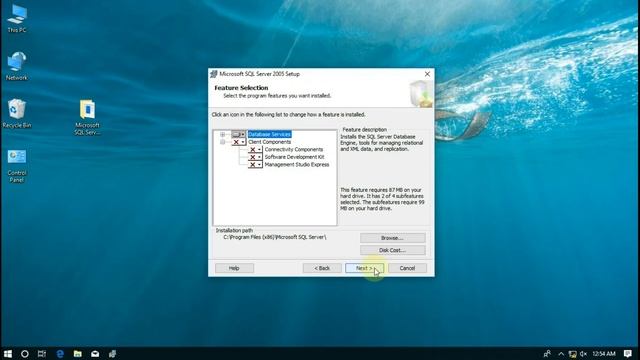Click the muted volume tray icon

(x=584, y=354)
